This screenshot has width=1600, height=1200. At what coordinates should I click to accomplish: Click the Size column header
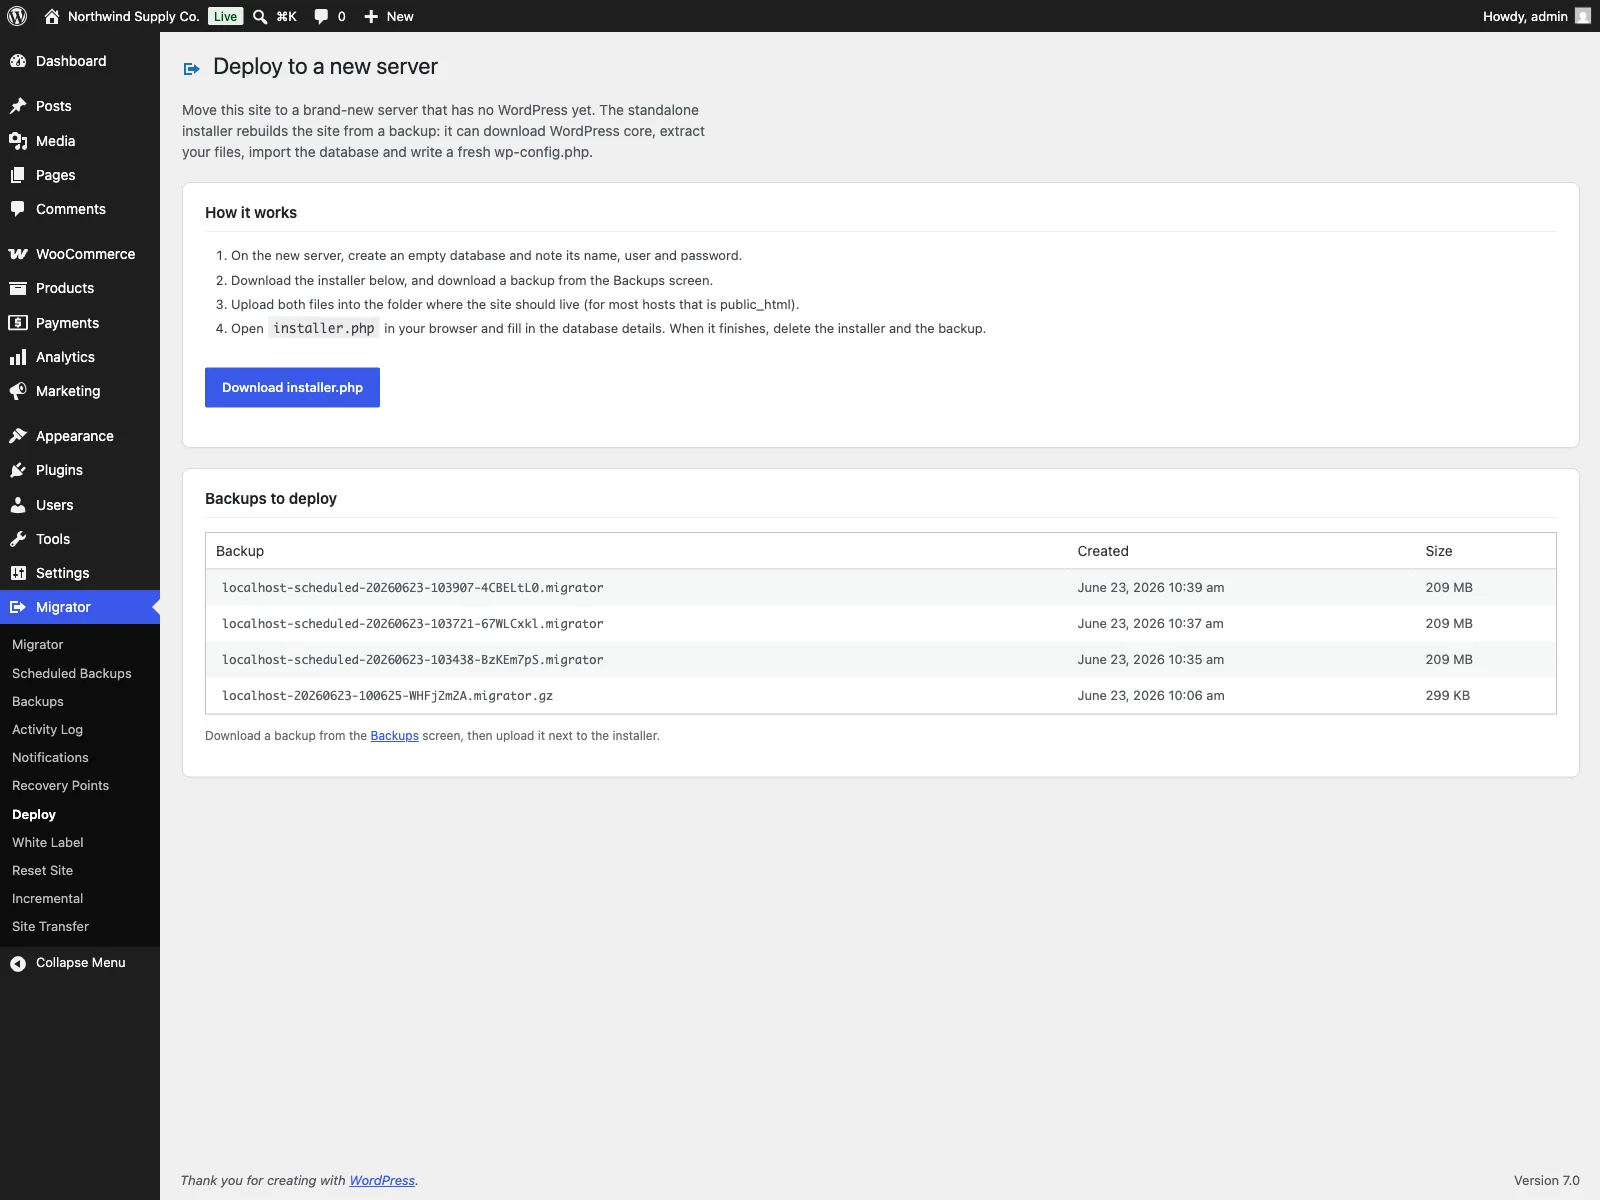[1439, 551]
